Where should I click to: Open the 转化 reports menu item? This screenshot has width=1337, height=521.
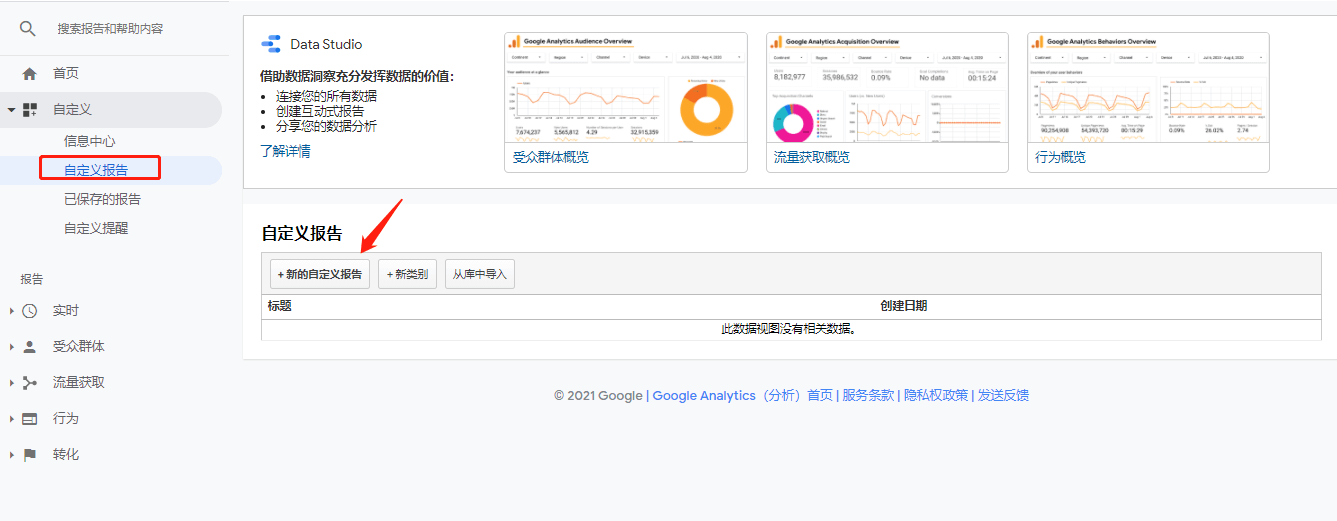66,455
